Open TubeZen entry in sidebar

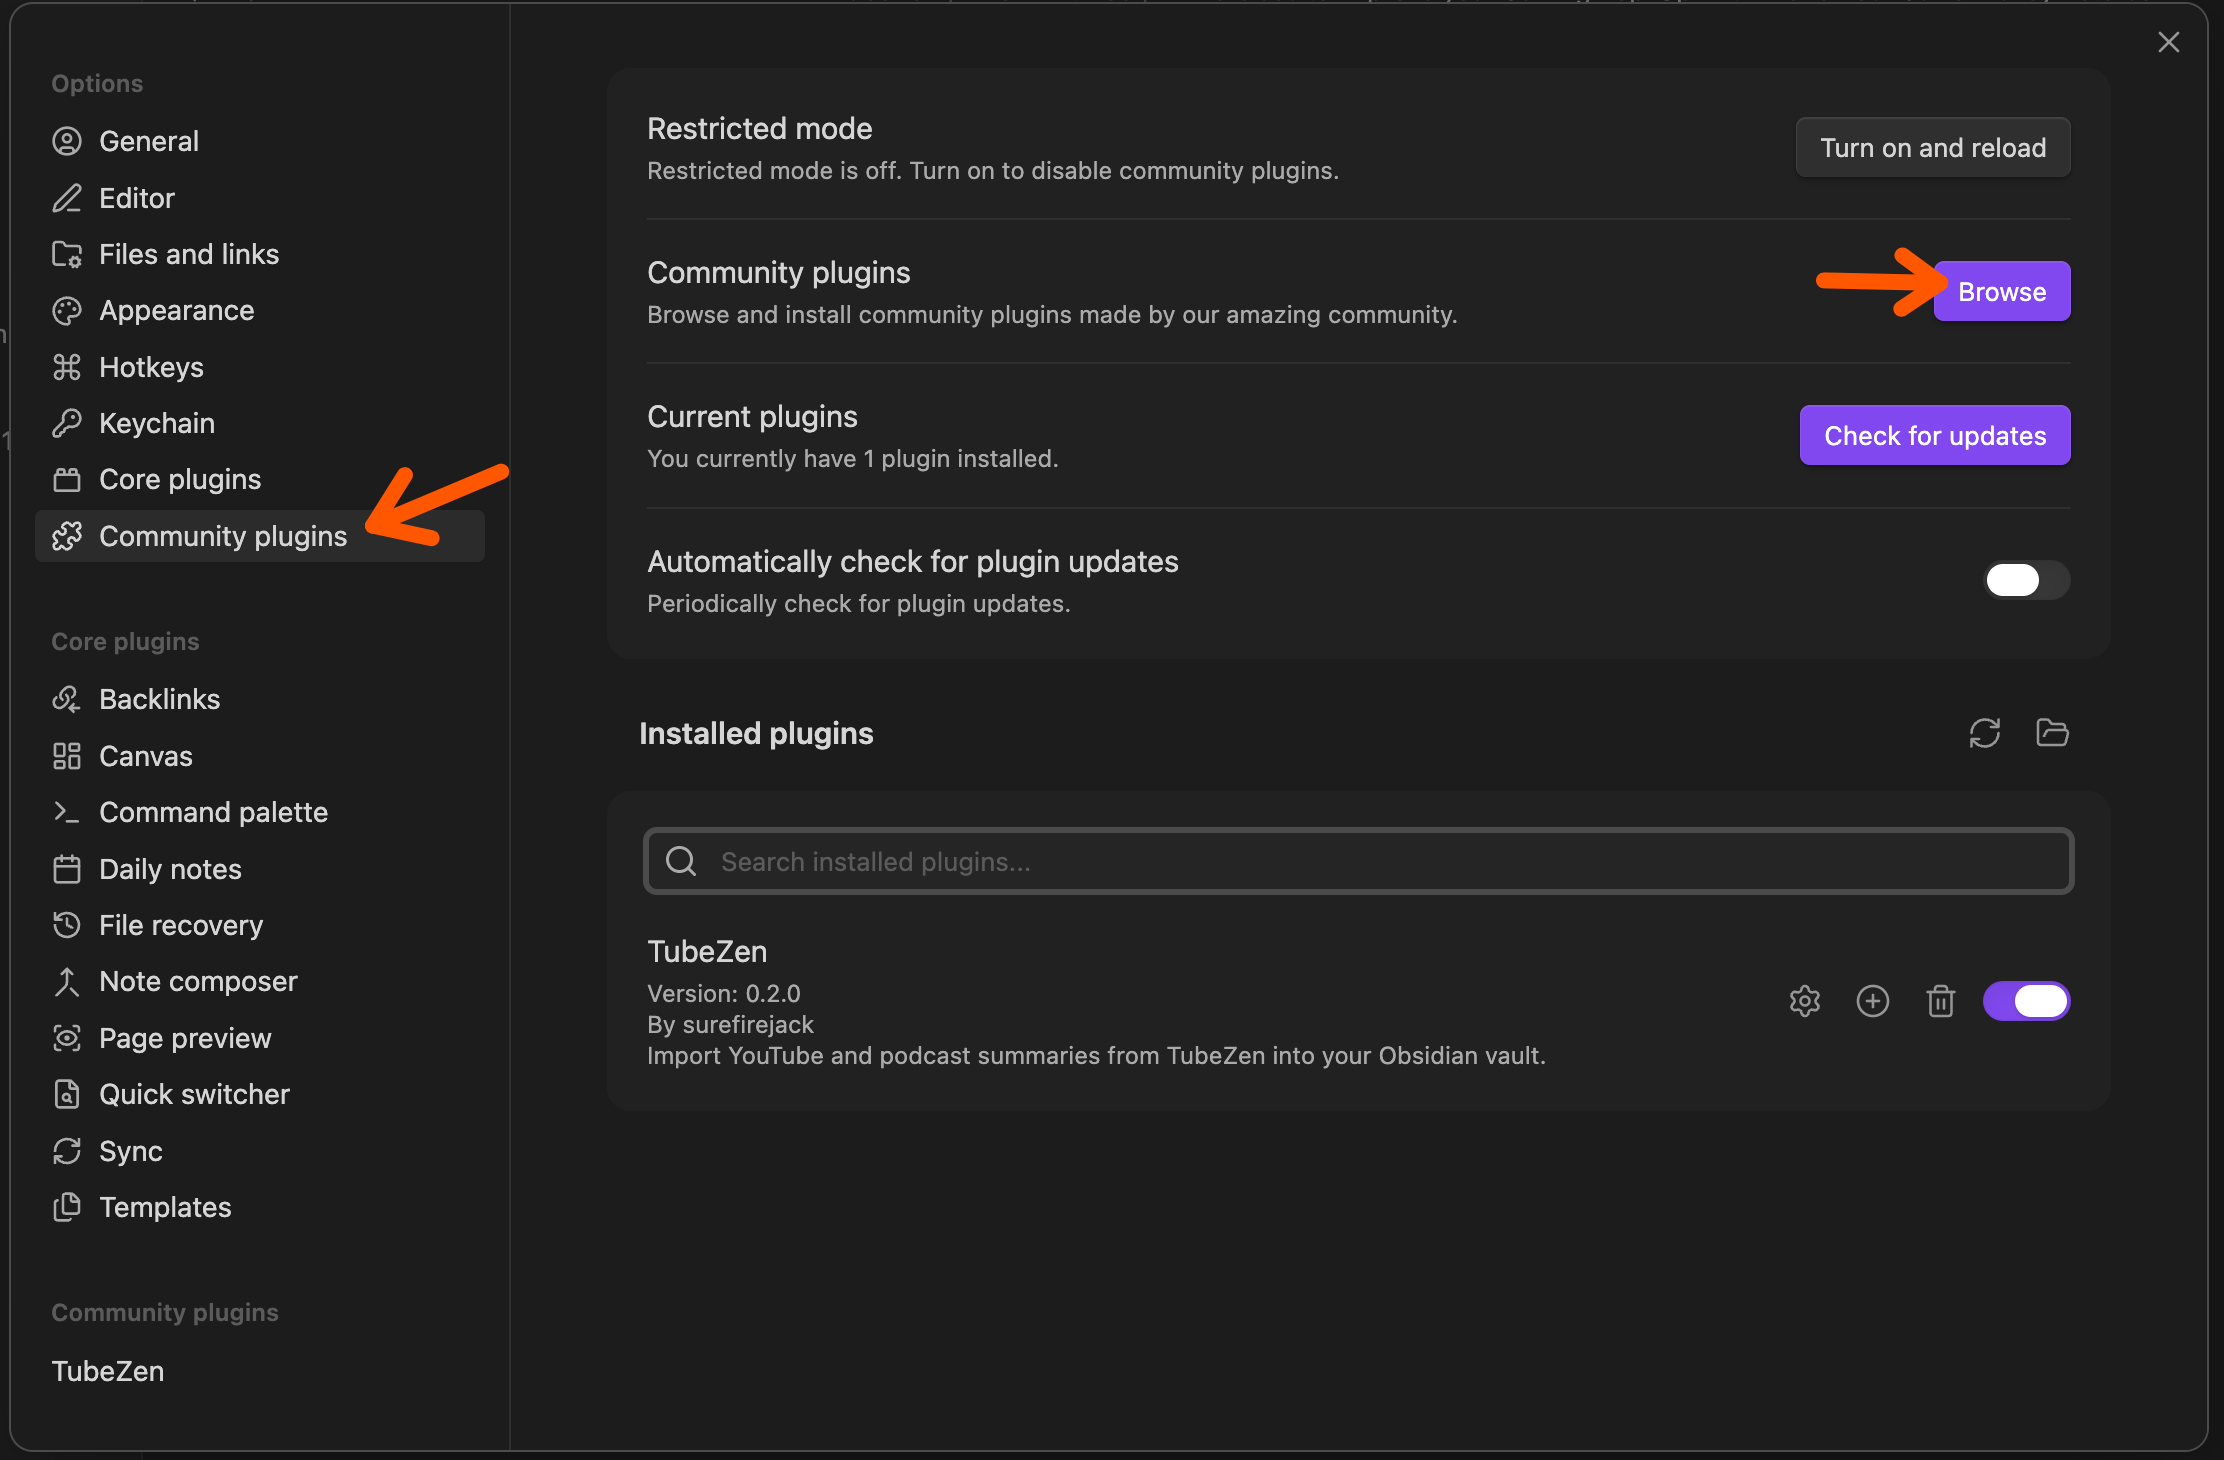(260, 1371)
